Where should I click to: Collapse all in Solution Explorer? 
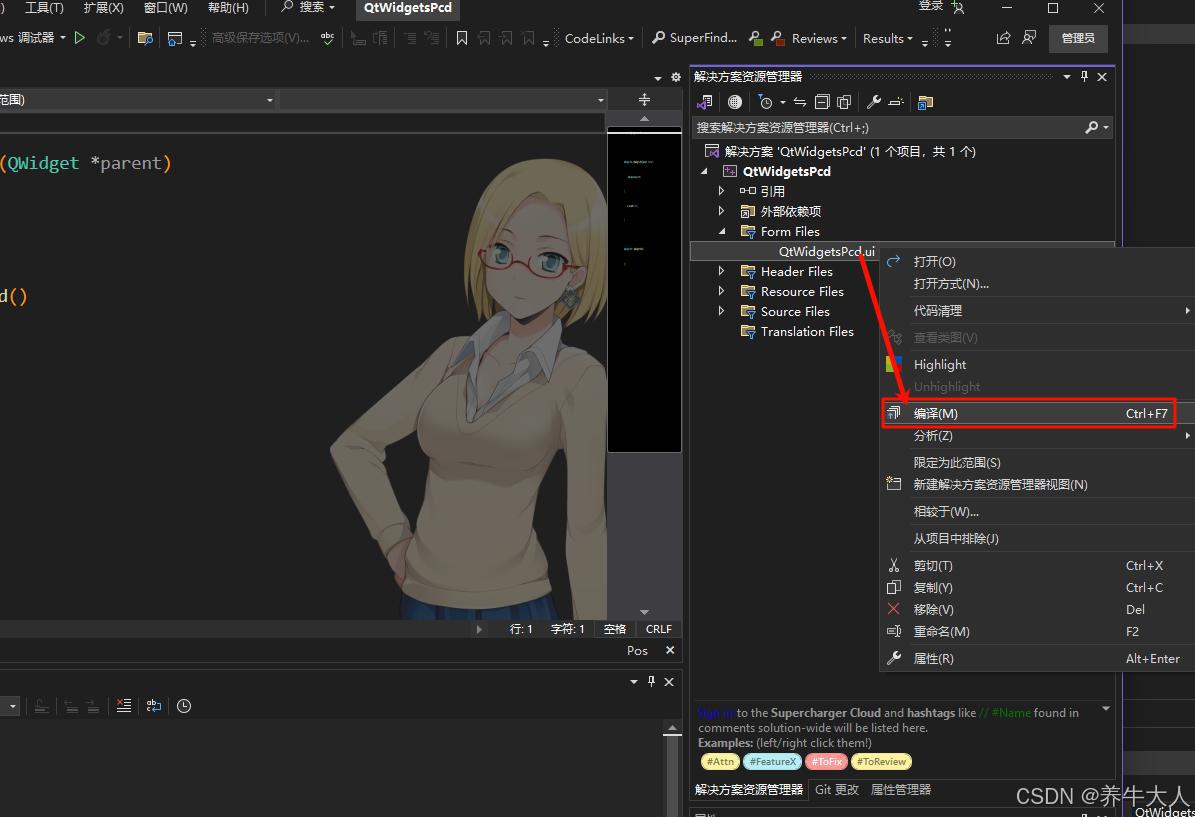(822, 102)
